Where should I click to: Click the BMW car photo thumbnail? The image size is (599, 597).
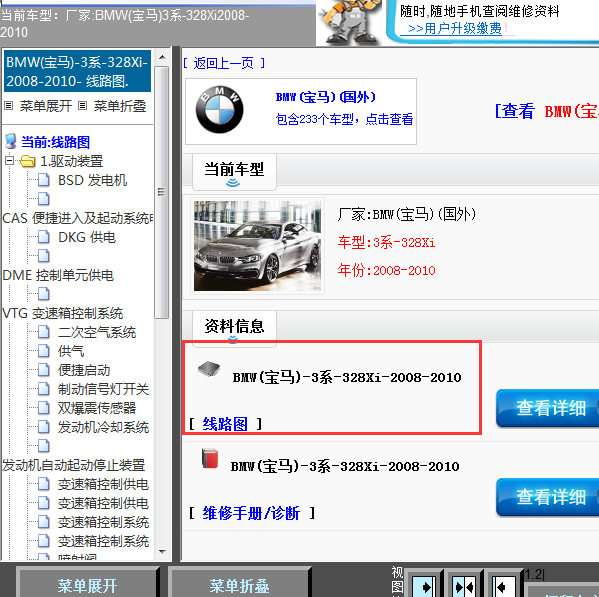(257, 246)
